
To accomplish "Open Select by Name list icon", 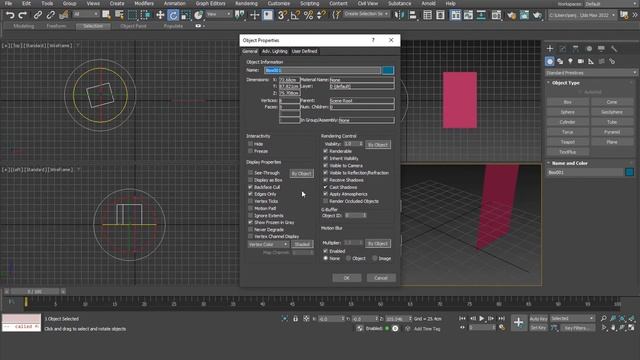I will 119,15.
